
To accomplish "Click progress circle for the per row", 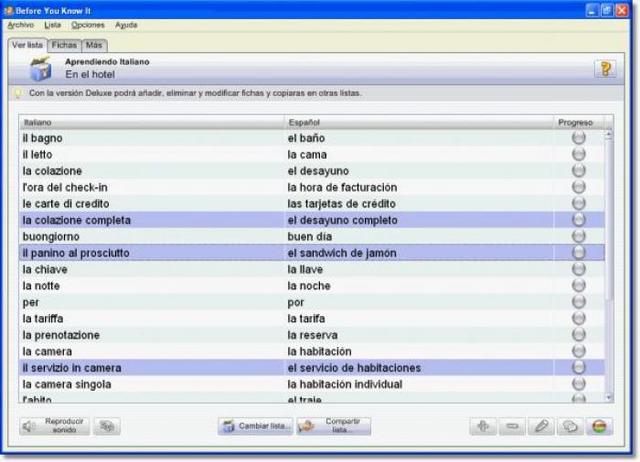I will [579, 302].
